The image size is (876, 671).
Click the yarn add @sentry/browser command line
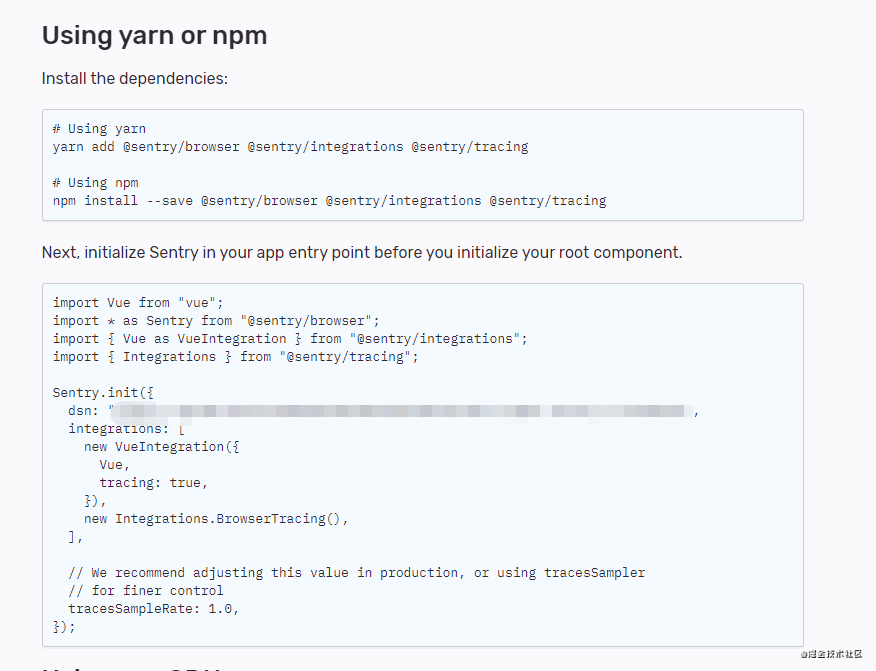coord(290,146)
